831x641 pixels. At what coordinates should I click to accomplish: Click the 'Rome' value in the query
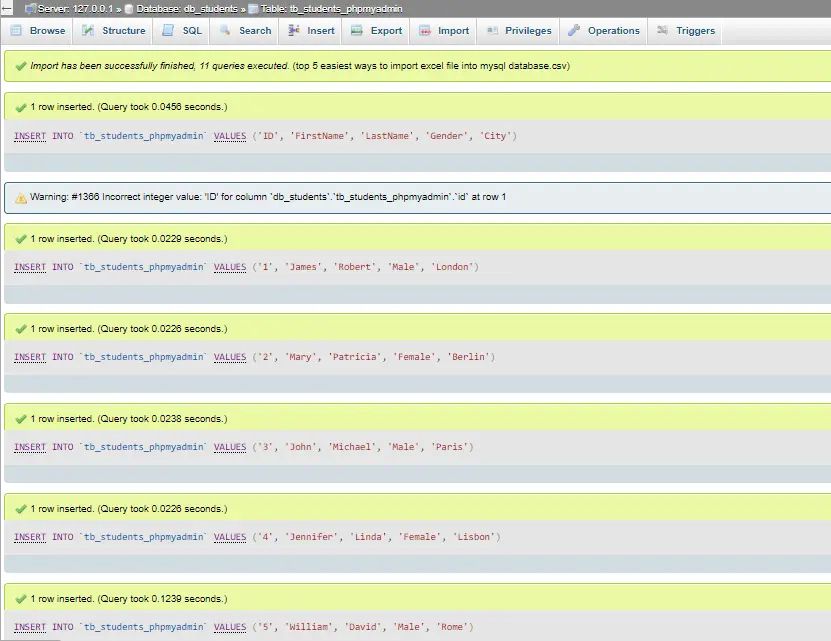click(452, 627)
